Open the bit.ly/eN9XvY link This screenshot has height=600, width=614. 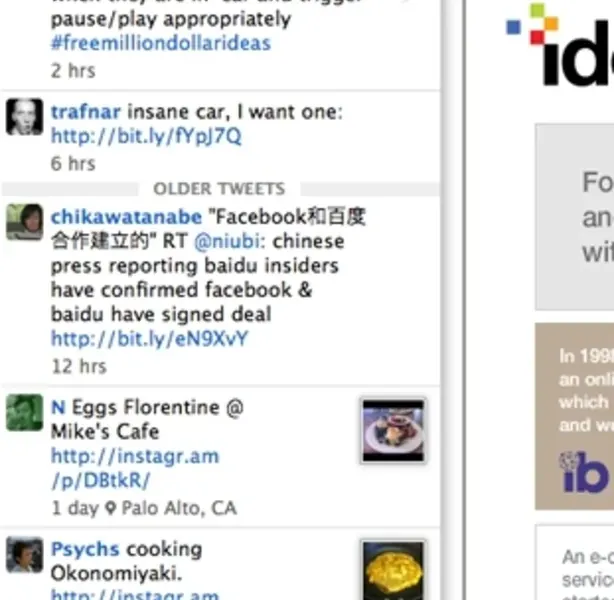149,339
